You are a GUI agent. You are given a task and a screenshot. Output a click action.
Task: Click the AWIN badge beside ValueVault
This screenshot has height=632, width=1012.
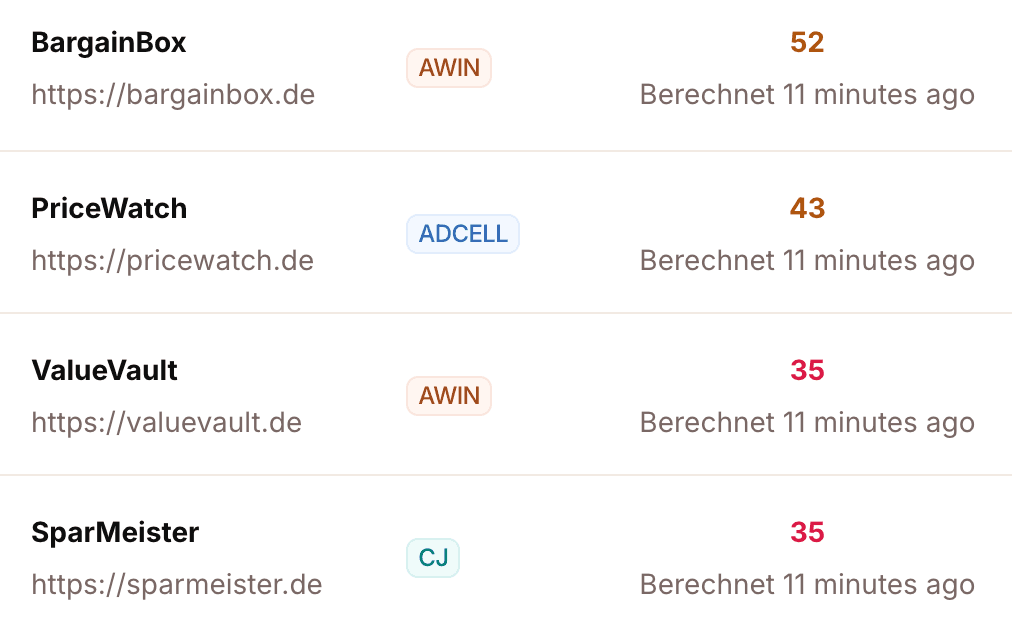point(448,396)
